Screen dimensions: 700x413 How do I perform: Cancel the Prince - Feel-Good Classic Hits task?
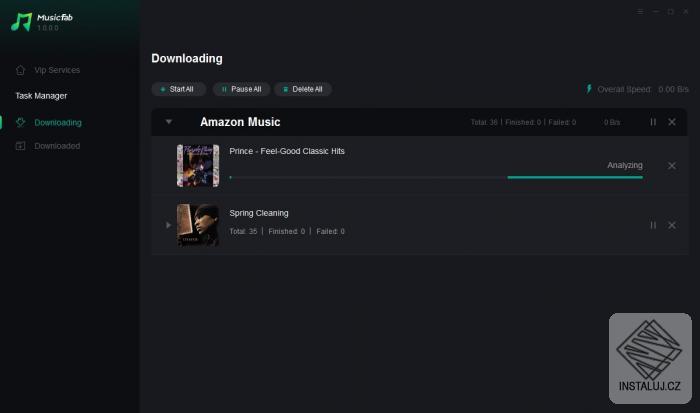[671, 166]
